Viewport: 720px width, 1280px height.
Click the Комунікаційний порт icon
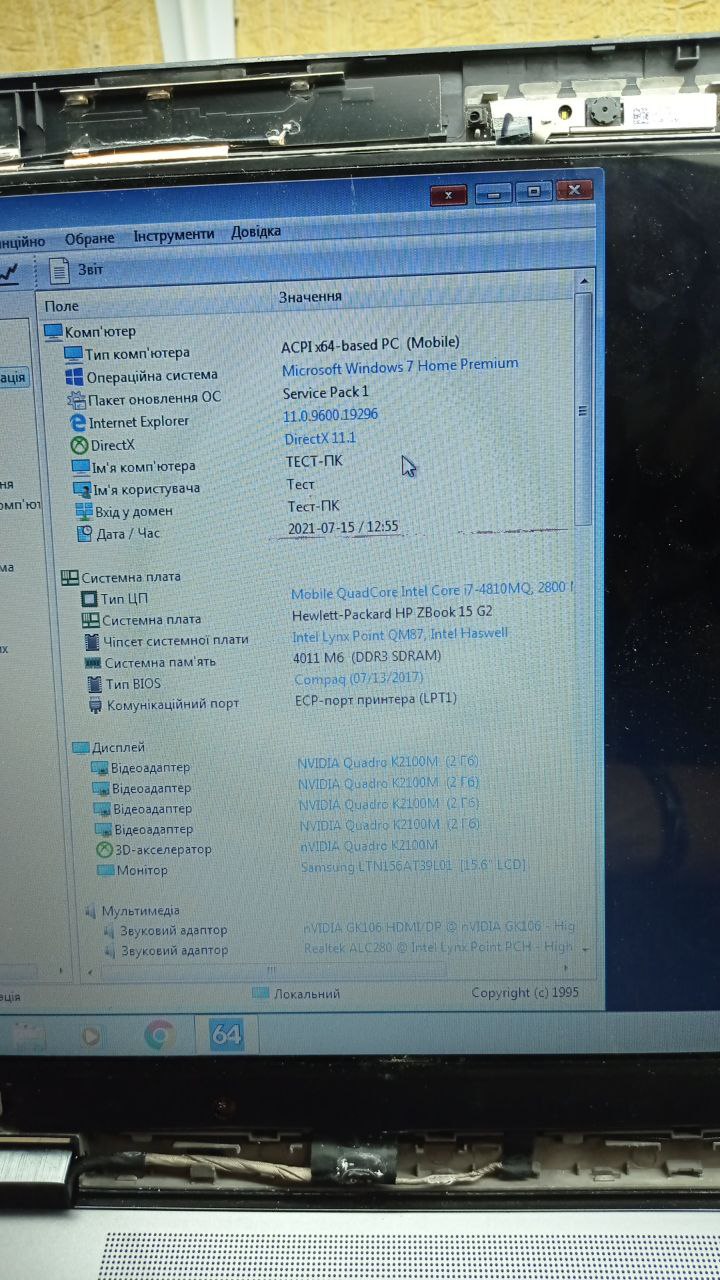click(95, 705)
